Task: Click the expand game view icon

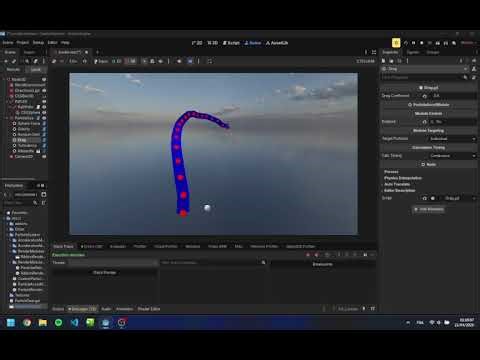Action: (x=210, y=61)
